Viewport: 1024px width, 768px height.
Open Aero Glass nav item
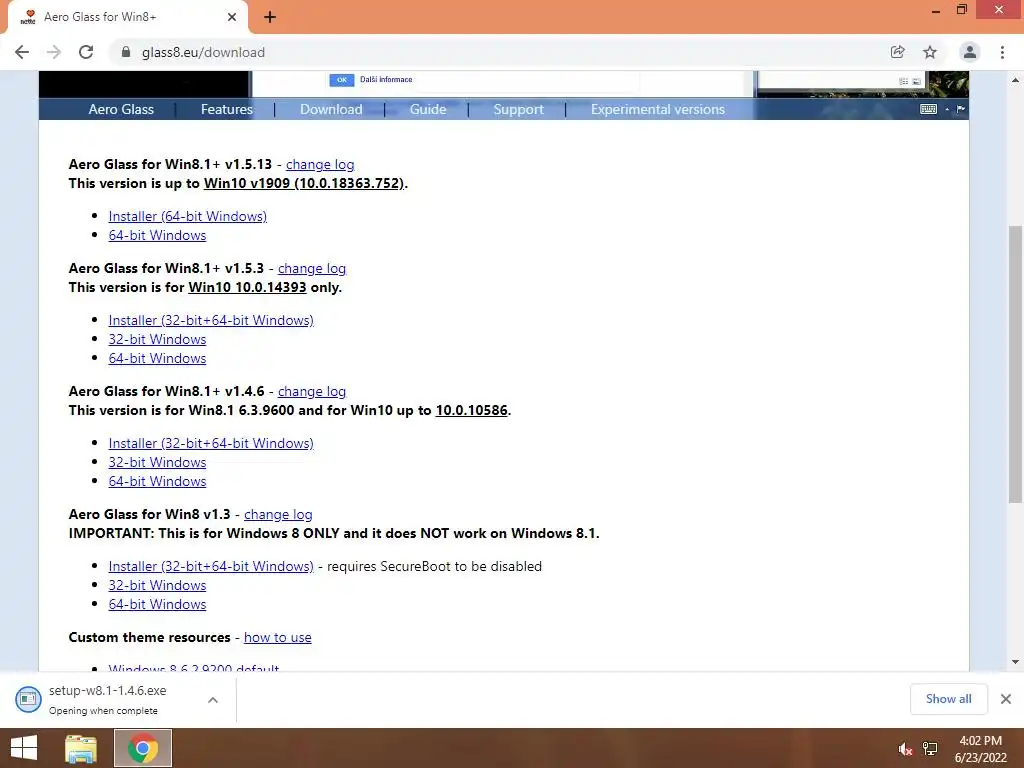(x=121, y=110)
